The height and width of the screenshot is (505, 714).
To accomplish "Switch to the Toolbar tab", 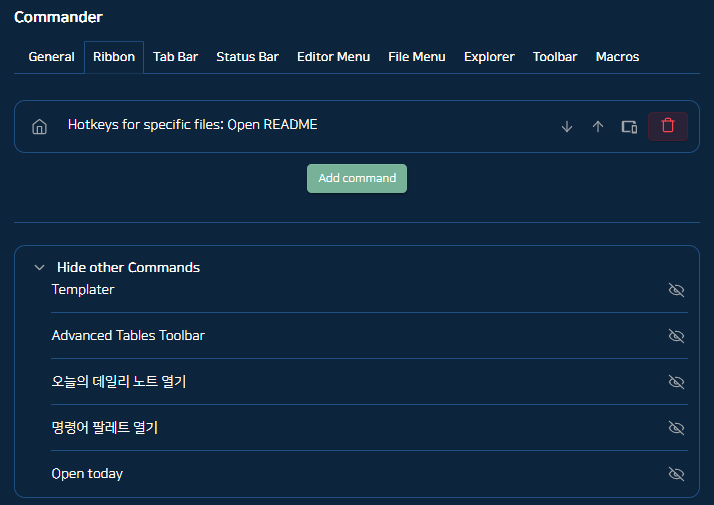I will click(x=555, y=57).
